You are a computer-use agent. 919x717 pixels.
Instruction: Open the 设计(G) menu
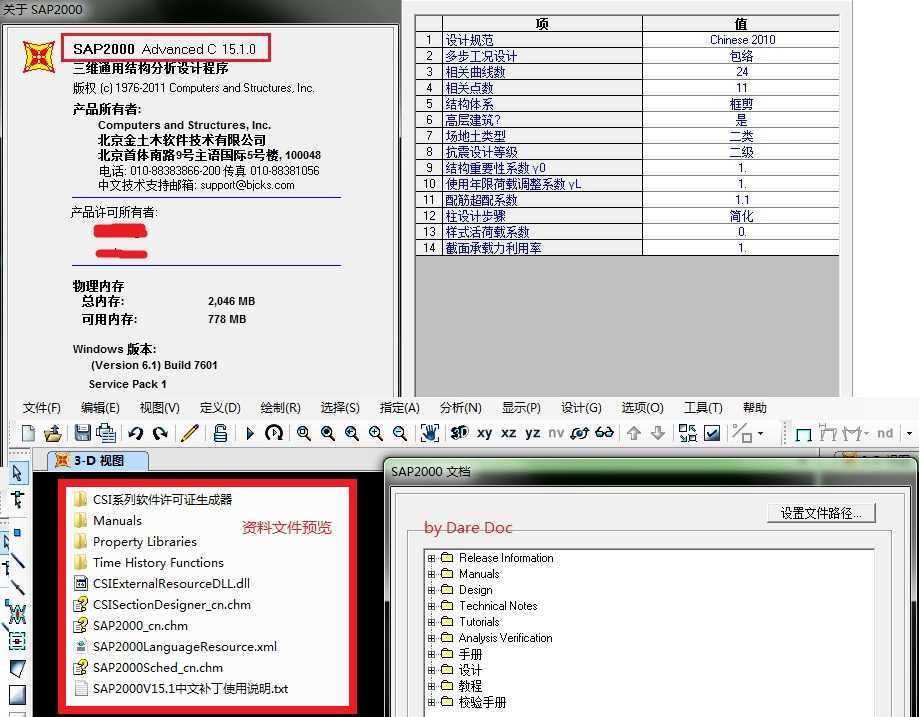click(x=581, y=407)
